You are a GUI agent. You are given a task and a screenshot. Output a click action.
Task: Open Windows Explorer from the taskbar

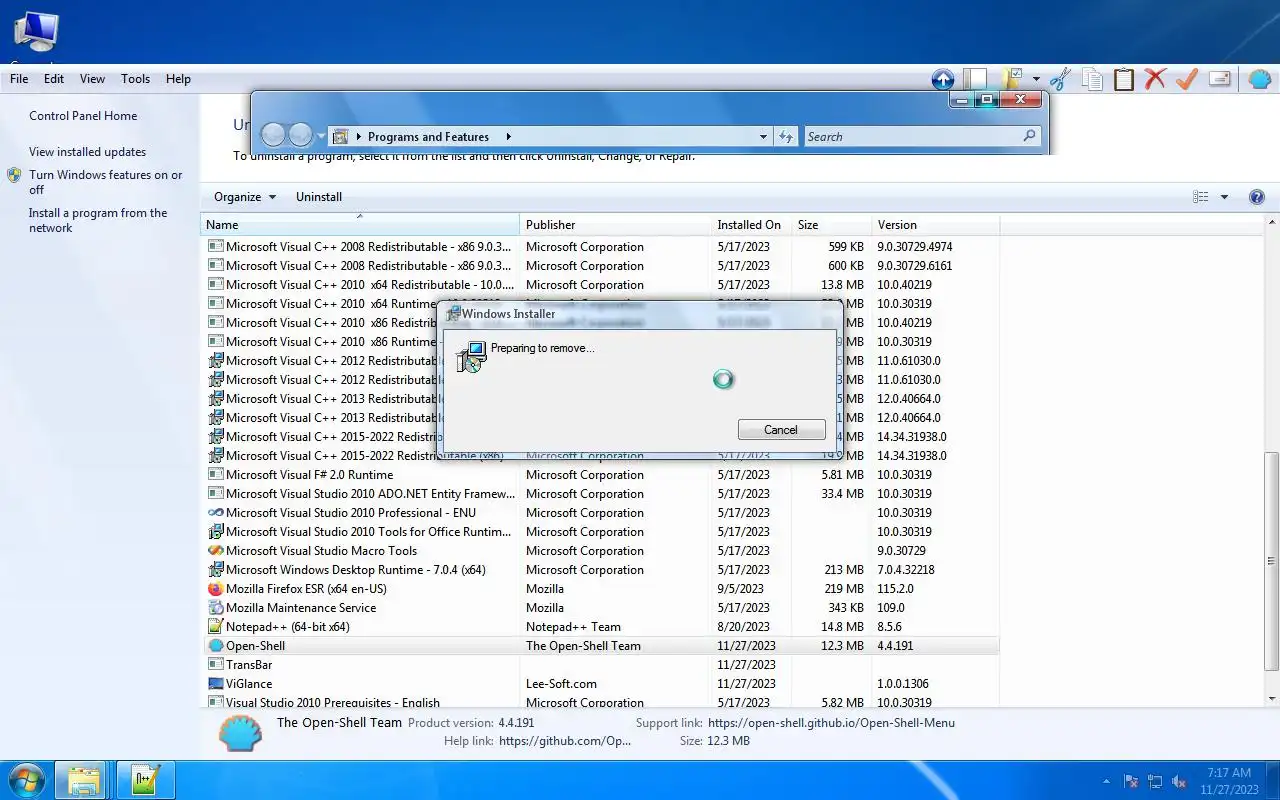click(81, 780)
